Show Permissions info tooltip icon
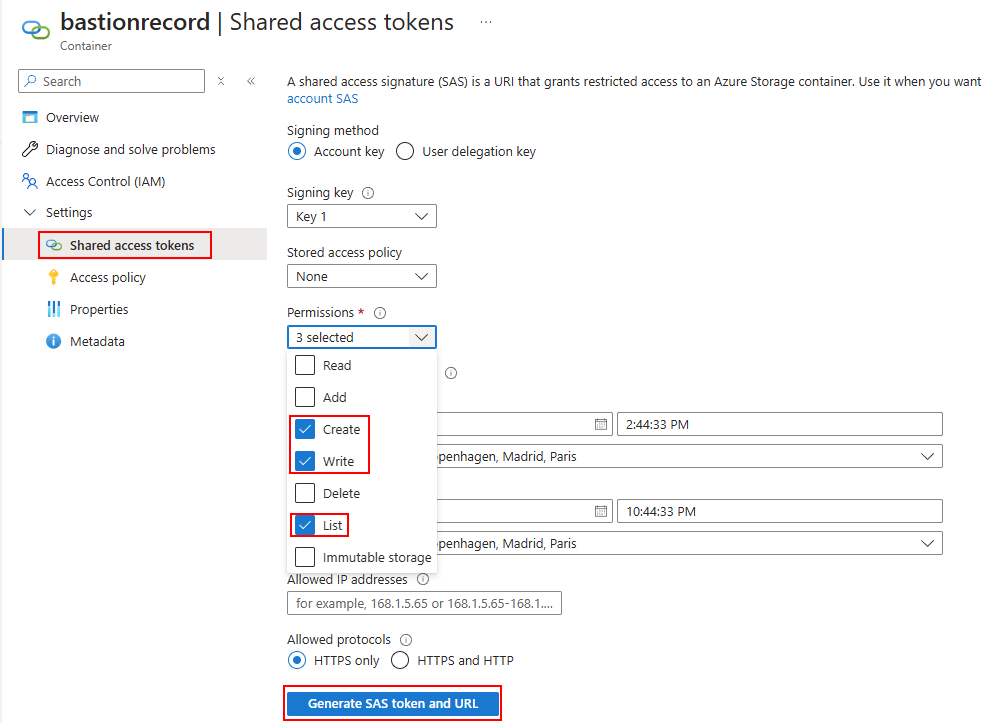Image resolution: width=983 pixels, height=723 pixels. [380, 313]
